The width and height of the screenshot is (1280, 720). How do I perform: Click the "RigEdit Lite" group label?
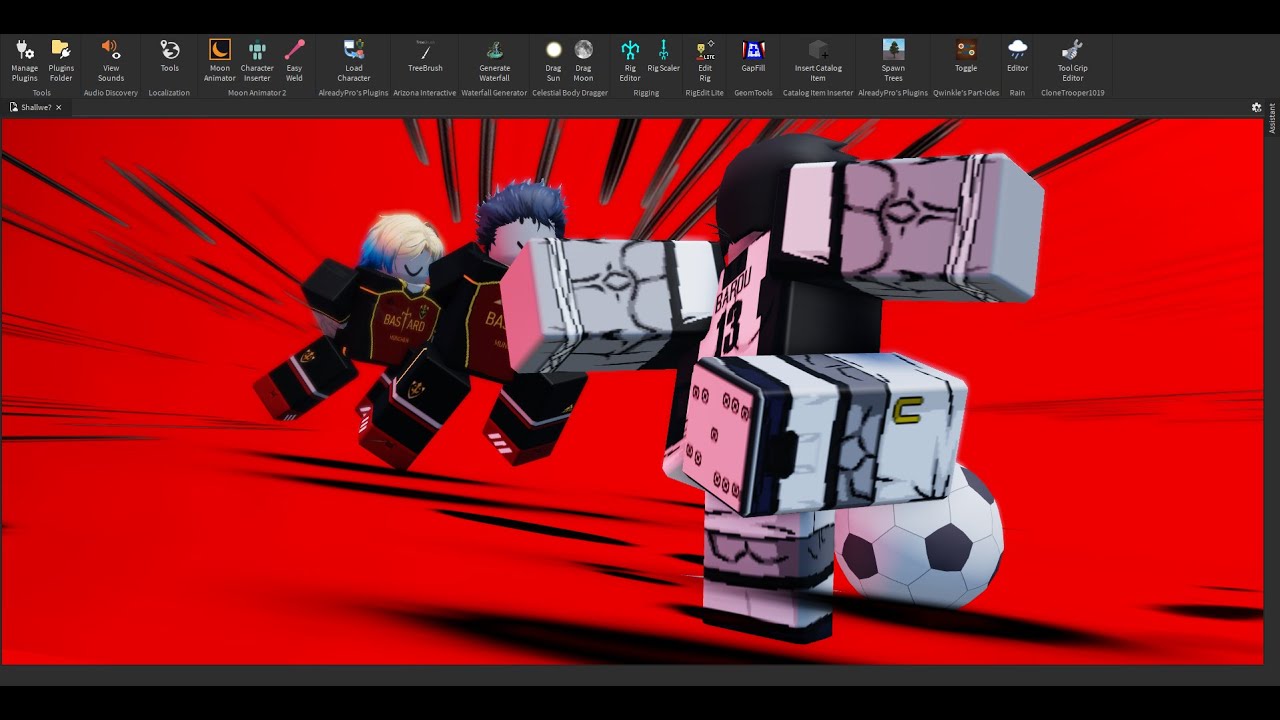pyautogui.click(x=705, y=93)
